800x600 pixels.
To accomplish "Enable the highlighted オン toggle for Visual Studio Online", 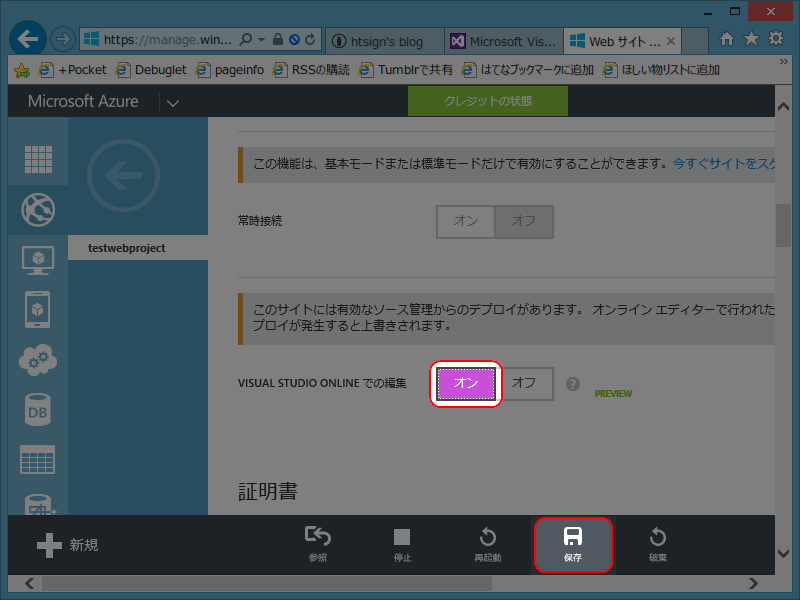I will [465, 383].
